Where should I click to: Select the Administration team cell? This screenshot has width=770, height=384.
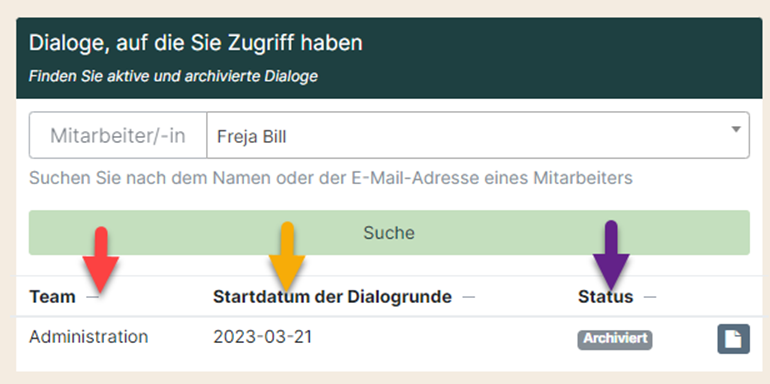88,337
